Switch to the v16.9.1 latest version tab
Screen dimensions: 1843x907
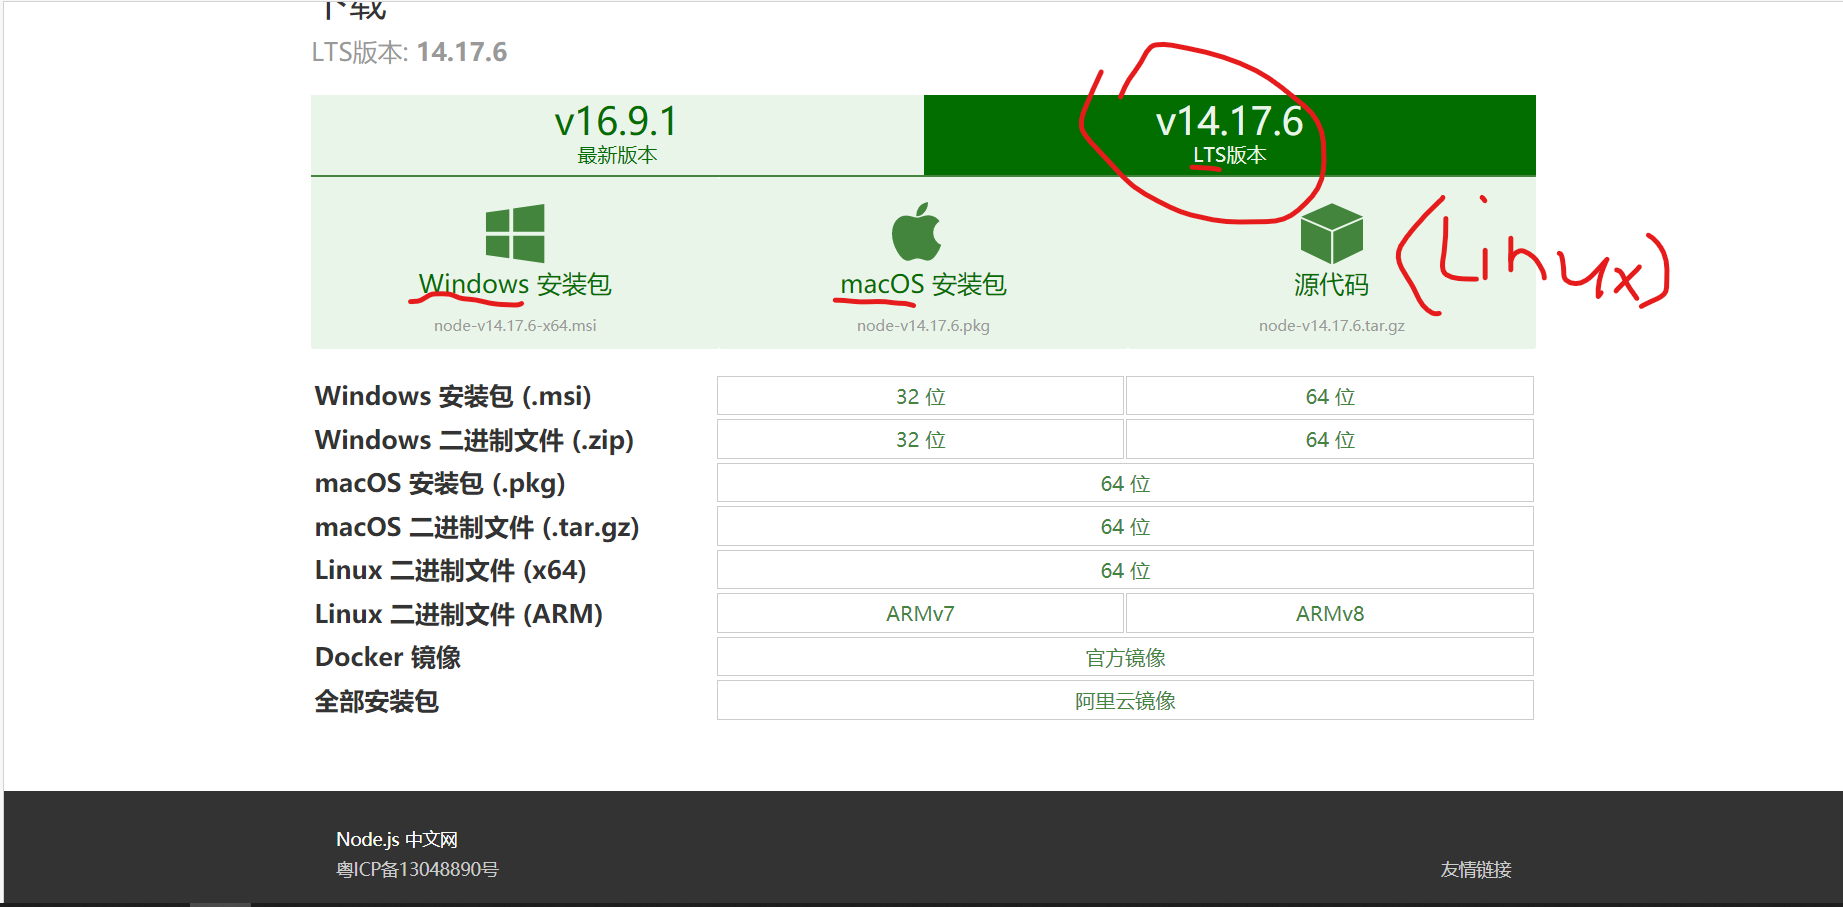617,135
